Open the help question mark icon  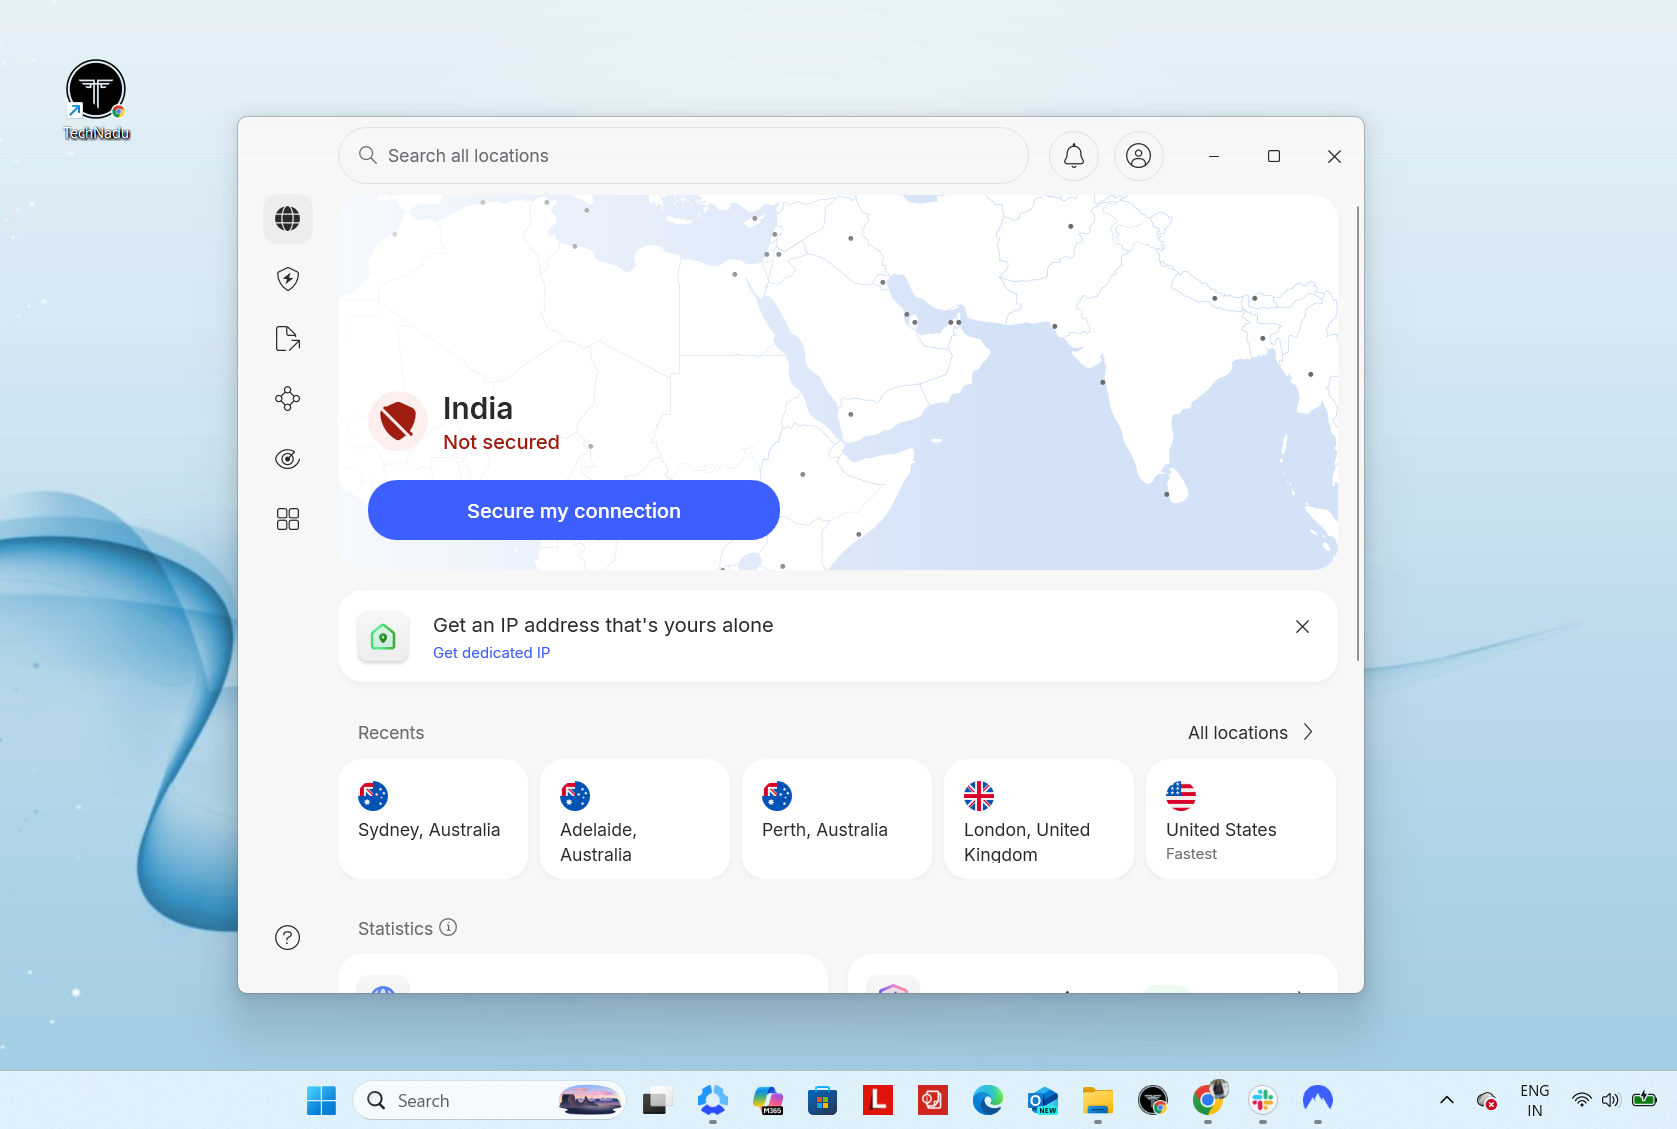click(288, 937)
